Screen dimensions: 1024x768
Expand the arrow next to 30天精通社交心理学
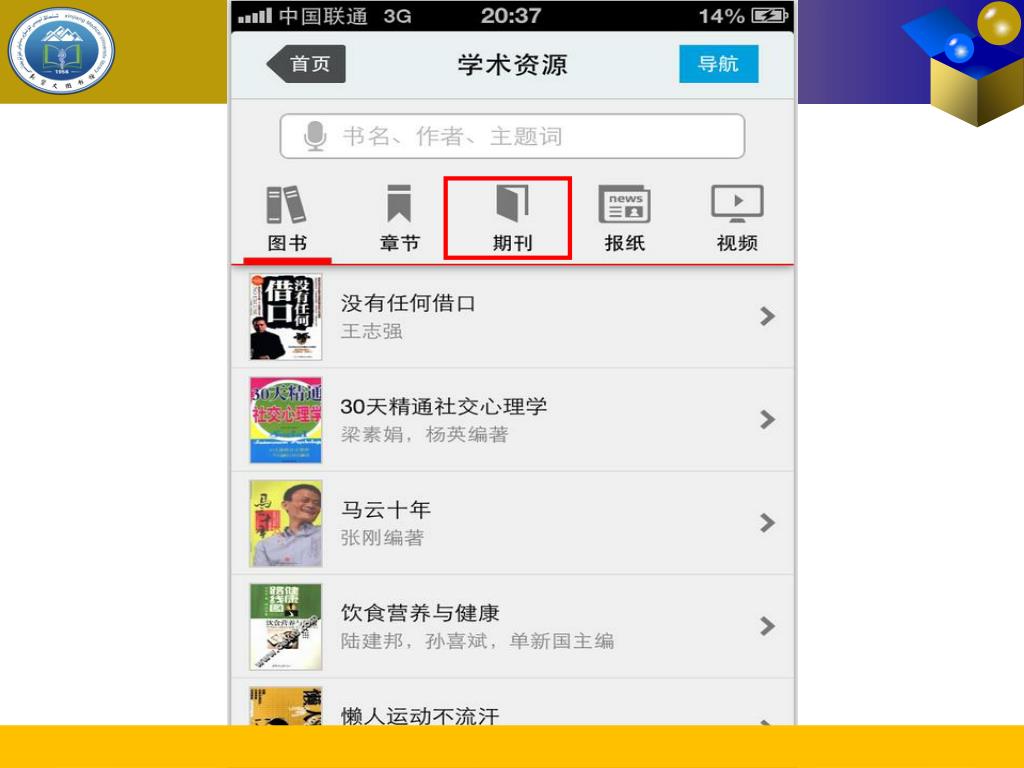[767, 420]
